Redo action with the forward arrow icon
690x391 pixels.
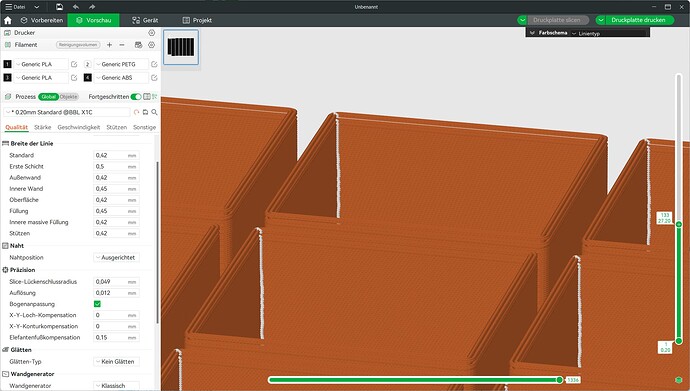(x=92, y=7)
